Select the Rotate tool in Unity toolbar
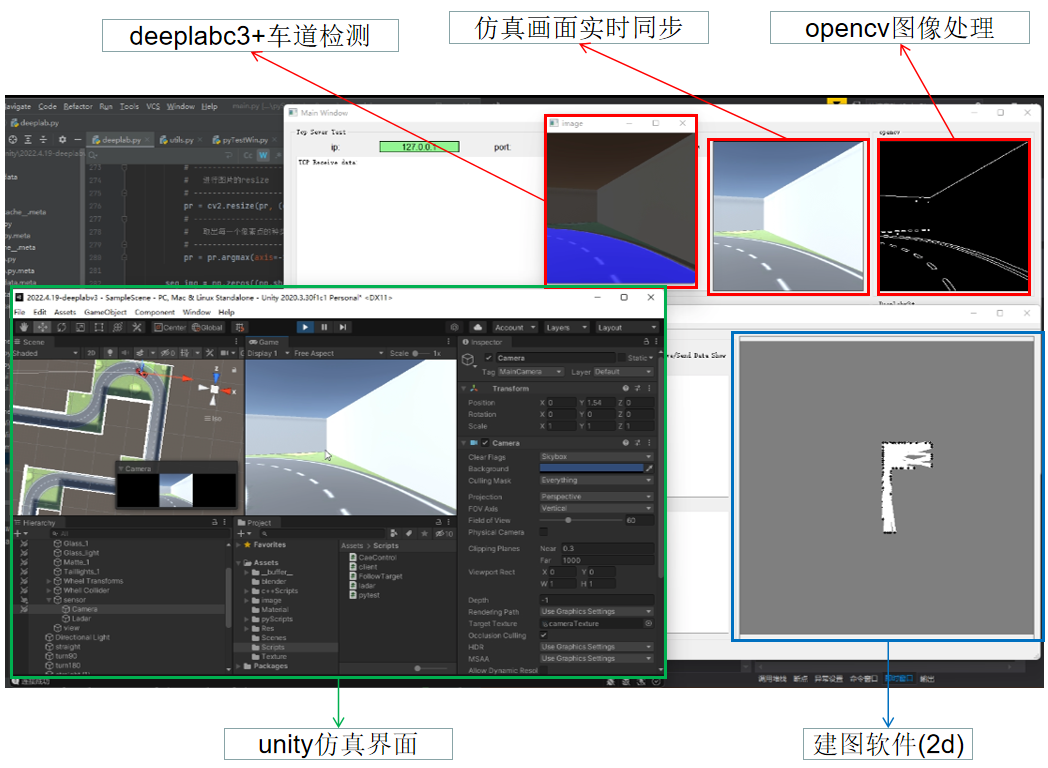 pos(61,328)
